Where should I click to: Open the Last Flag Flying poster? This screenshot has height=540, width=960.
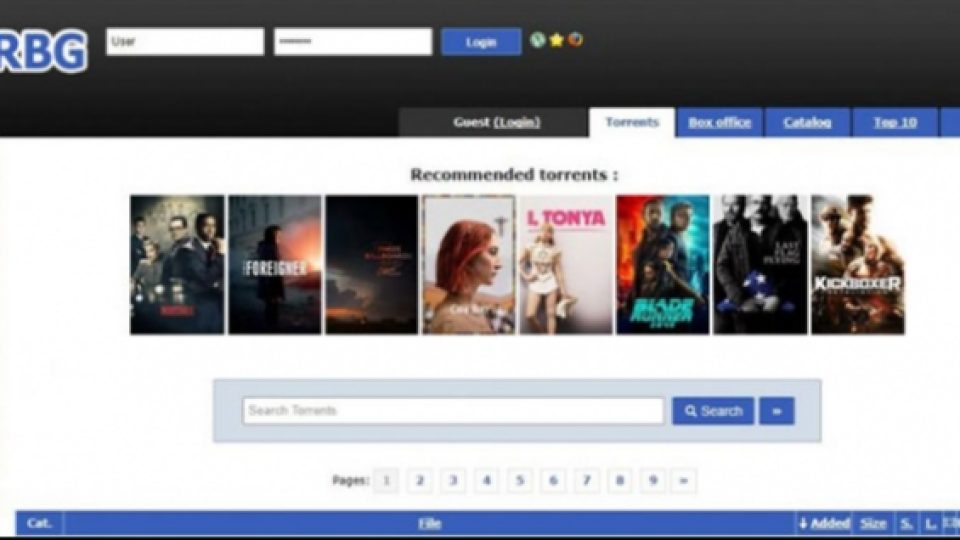coord(760,264)
